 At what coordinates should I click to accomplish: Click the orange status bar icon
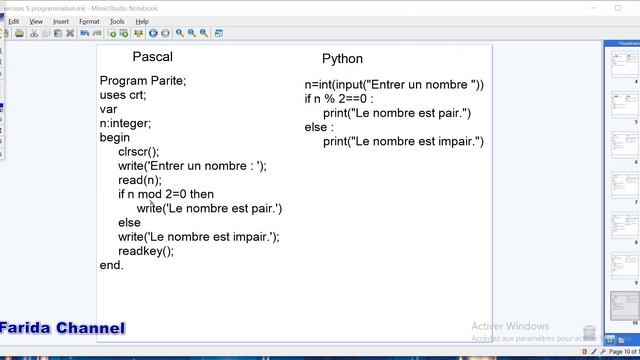point(584,351)
